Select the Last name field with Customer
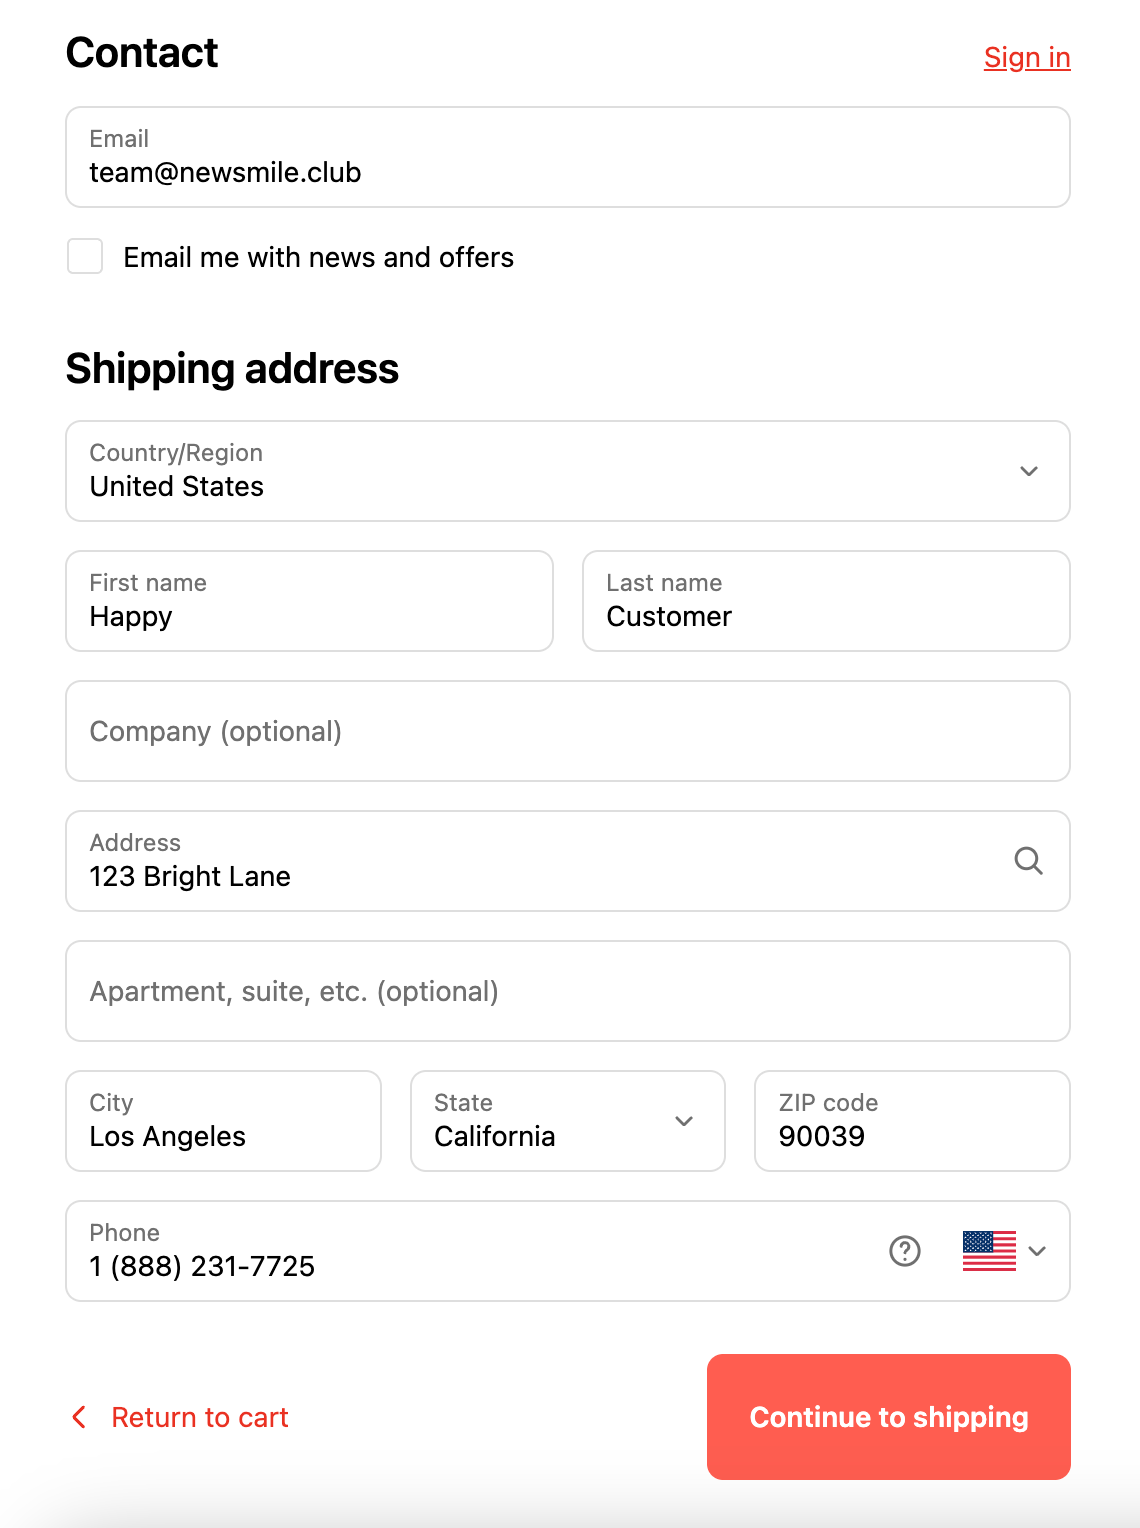Viewport: 1140px width, 1528px height. [x=826, y=601]
